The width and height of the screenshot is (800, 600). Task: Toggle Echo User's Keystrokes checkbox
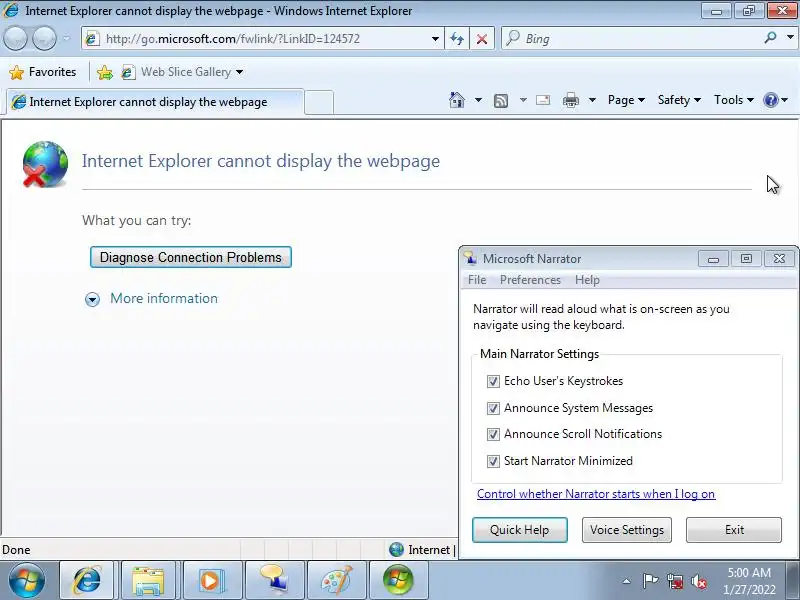[x=493, y=382]
